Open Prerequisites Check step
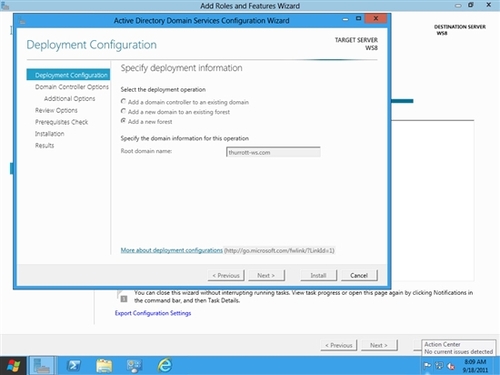 (x=61, y=122)
